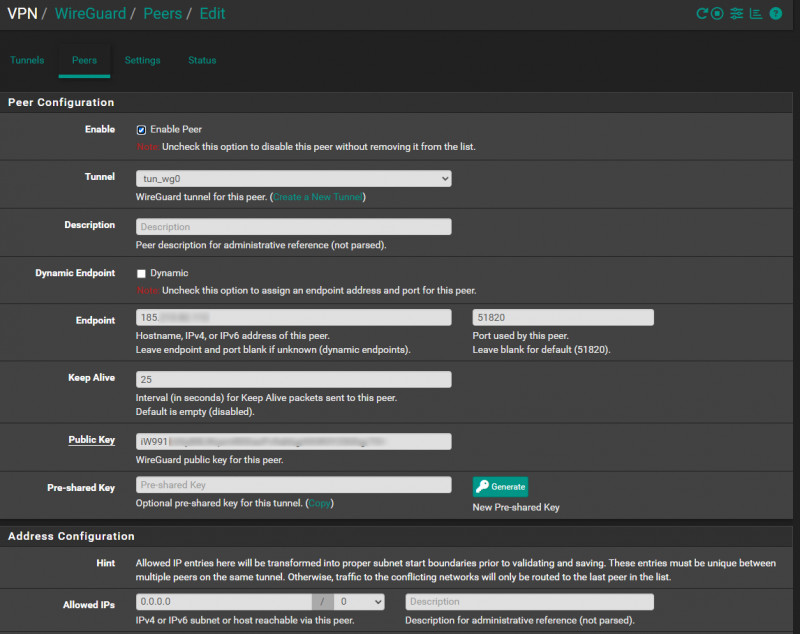This screenshot has height=634, width=800.
Task: Click the Create a New Tunnel link
Action: 318,197
